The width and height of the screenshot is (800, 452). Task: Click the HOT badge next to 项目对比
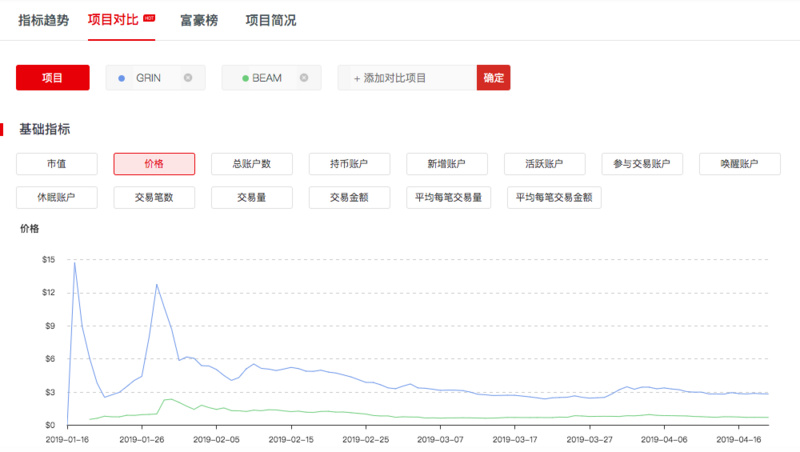point(149,18)
